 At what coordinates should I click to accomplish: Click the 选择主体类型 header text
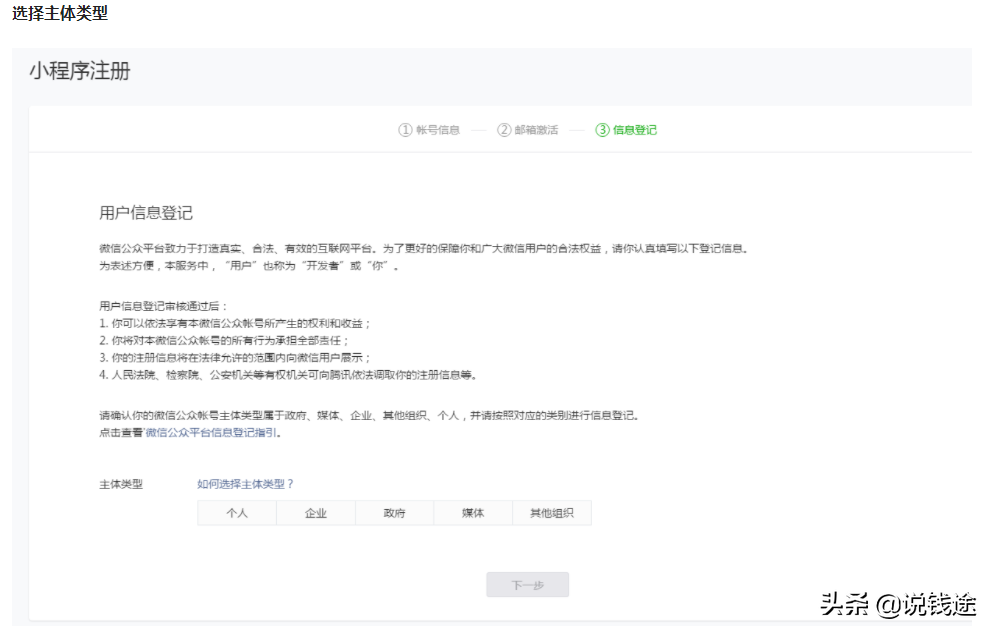[x=57, y=14]
